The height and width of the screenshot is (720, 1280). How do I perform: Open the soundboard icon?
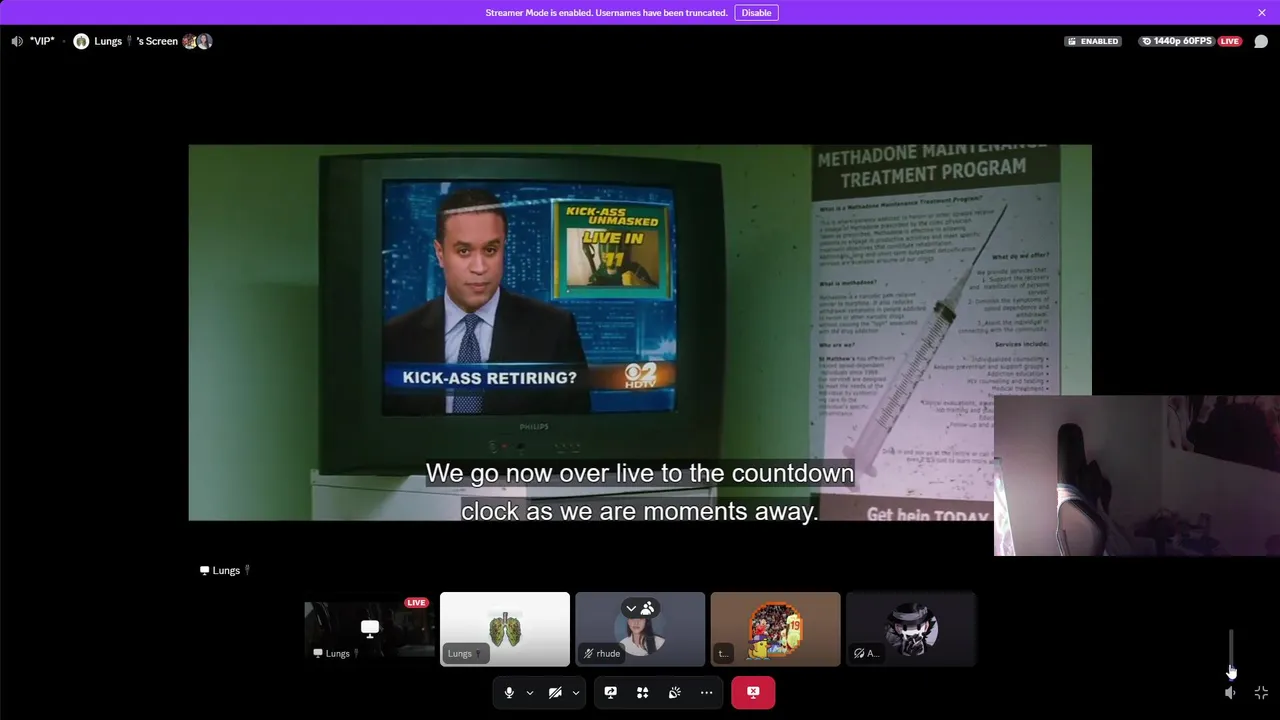(674, 692)
